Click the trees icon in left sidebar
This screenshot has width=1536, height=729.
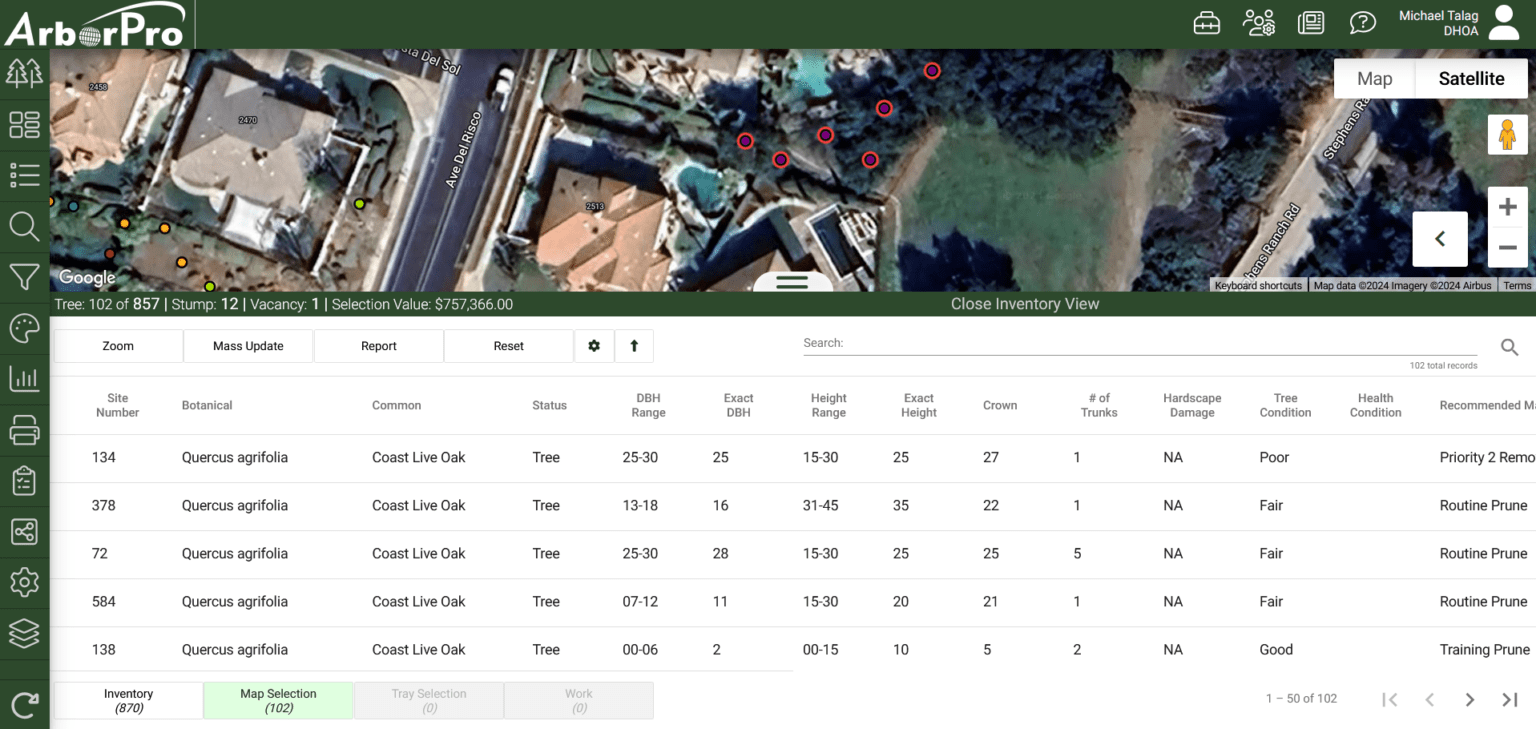pyautogui.click(x=24, y=73)
